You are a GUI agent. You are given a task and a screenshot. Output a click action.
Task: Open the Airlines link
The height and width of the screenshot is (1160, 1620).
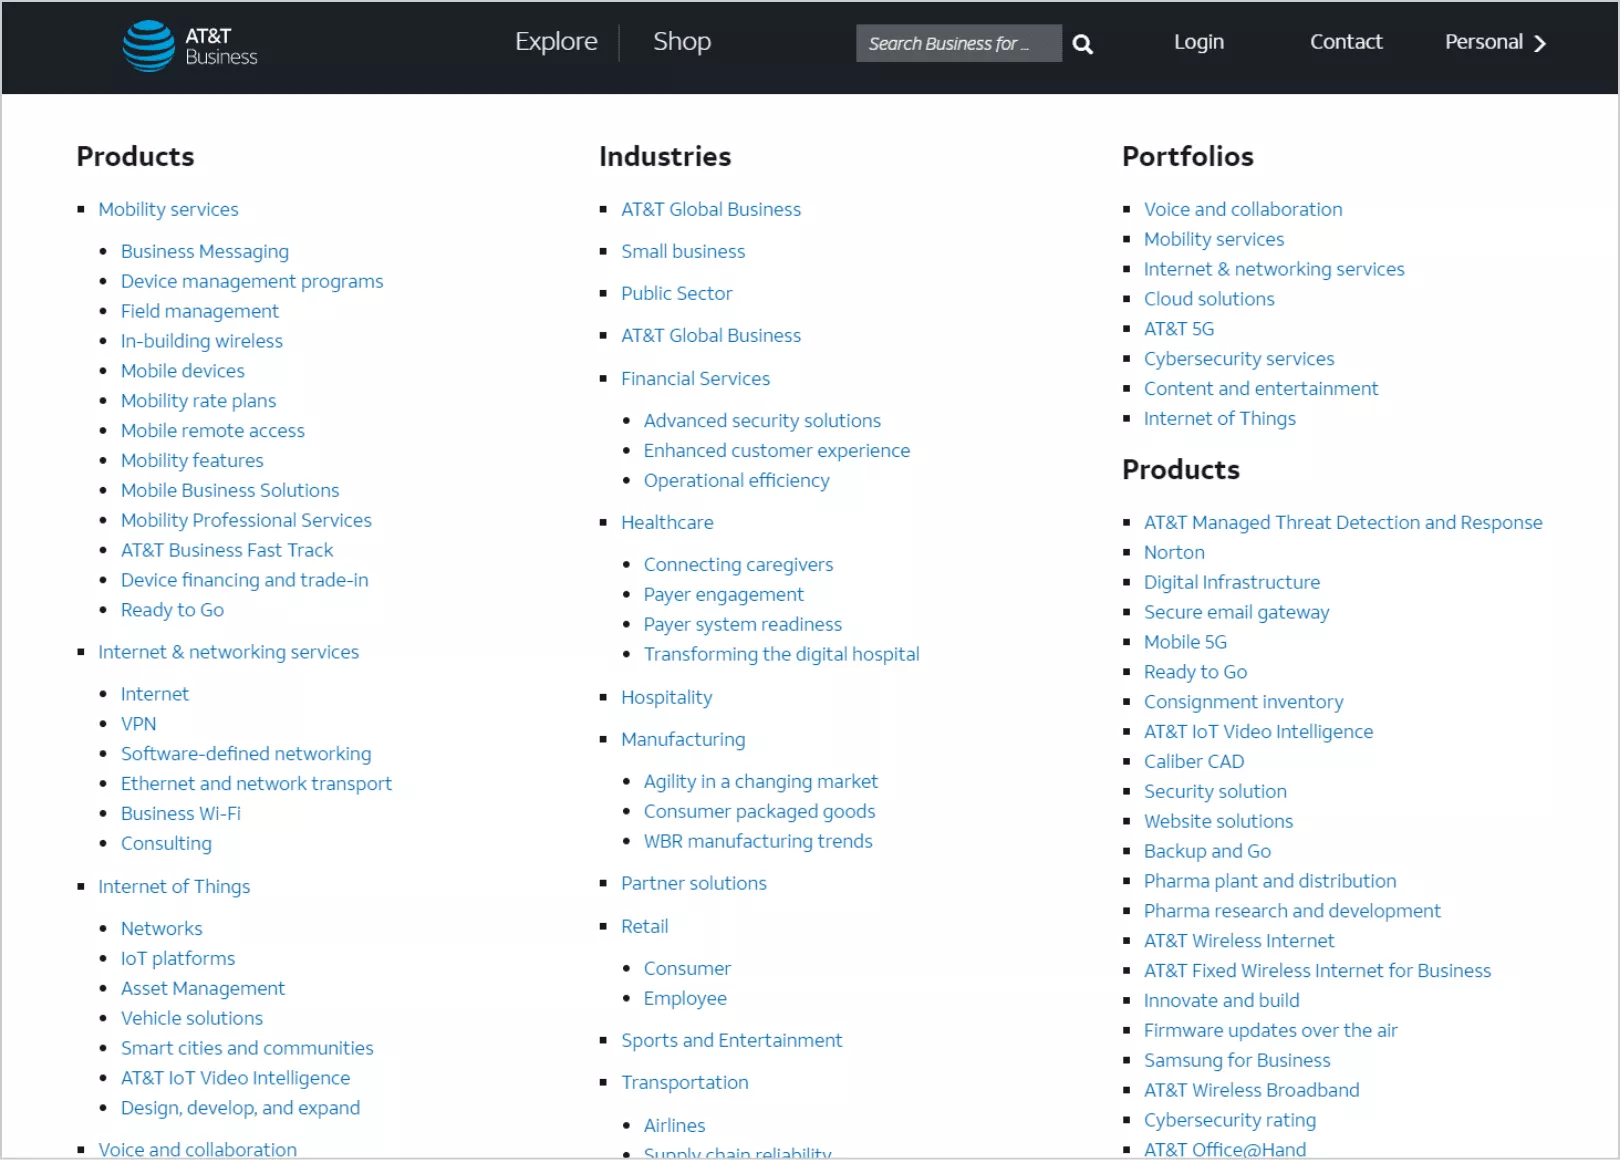coord(675,1126)
